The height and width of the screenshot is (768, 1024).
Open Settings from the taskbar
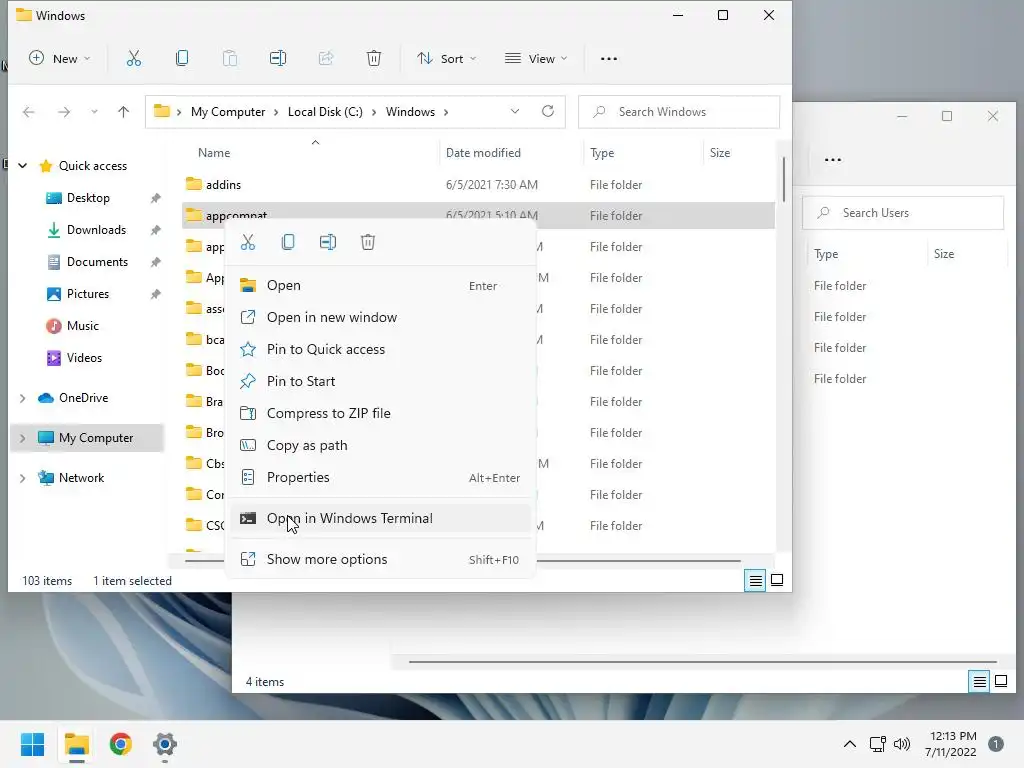click(165, 744)
